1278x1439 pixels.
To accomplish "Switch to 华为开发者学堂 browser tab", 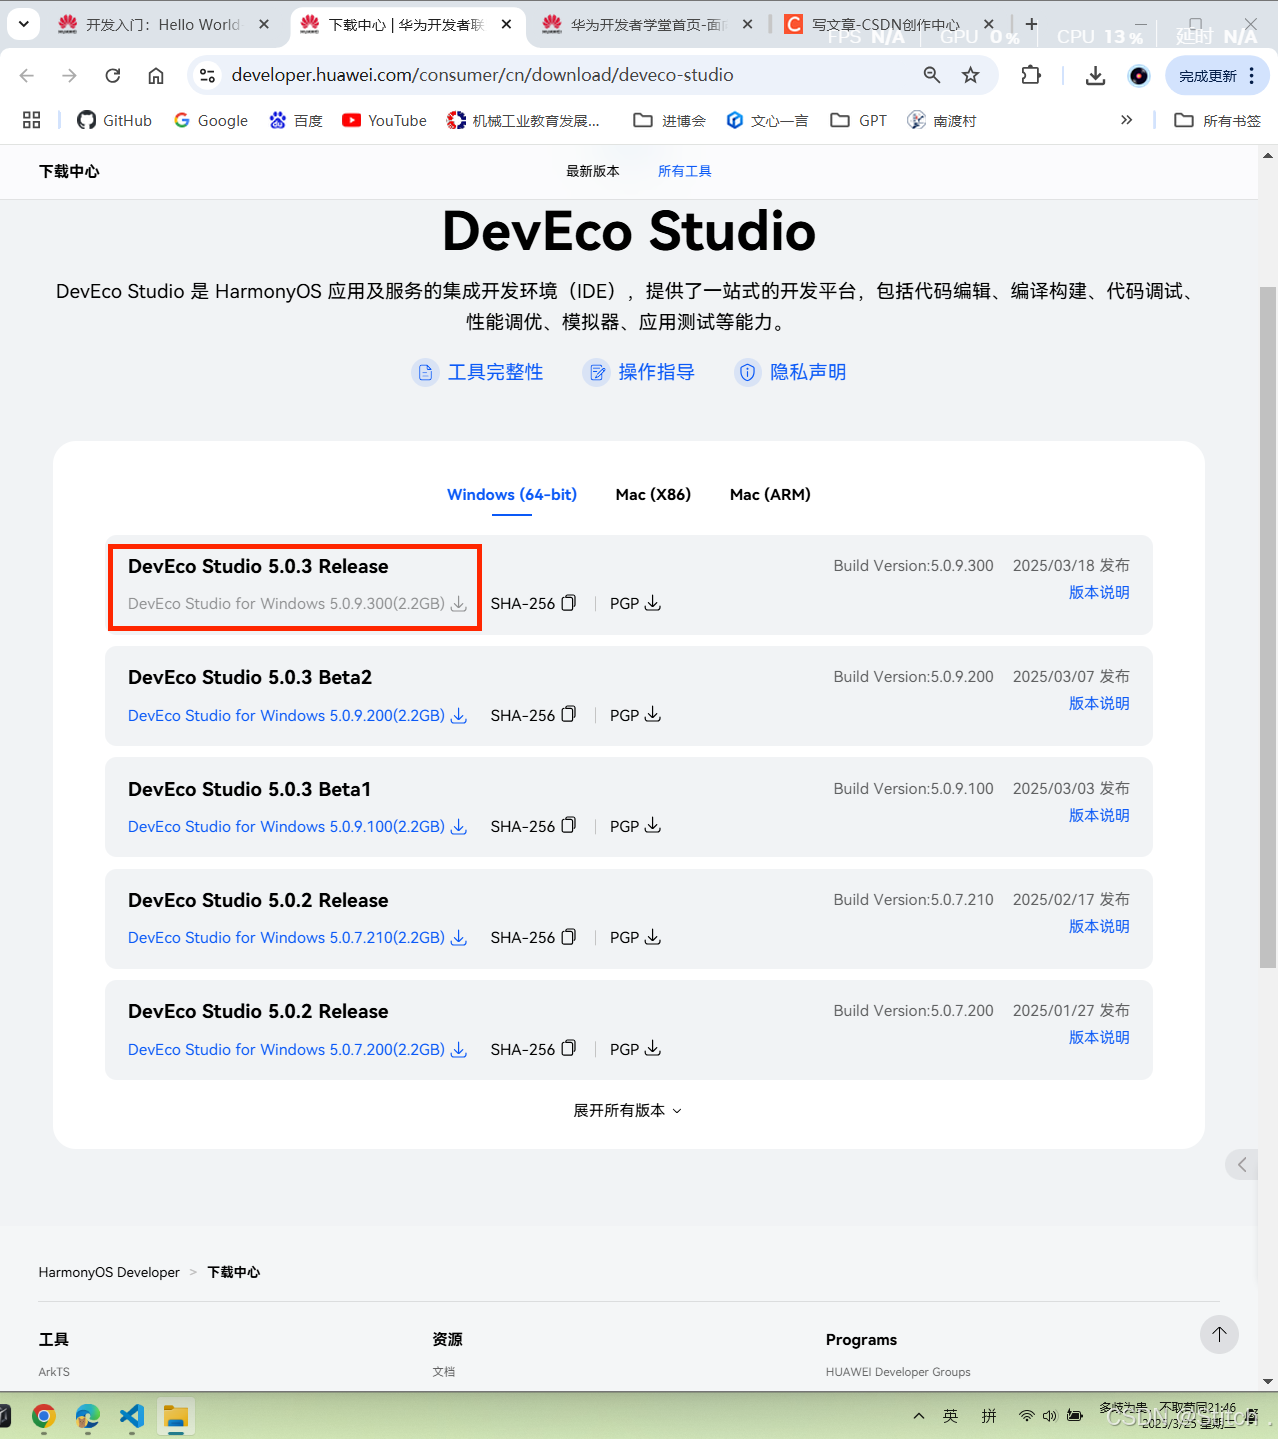I will (648, 24).
